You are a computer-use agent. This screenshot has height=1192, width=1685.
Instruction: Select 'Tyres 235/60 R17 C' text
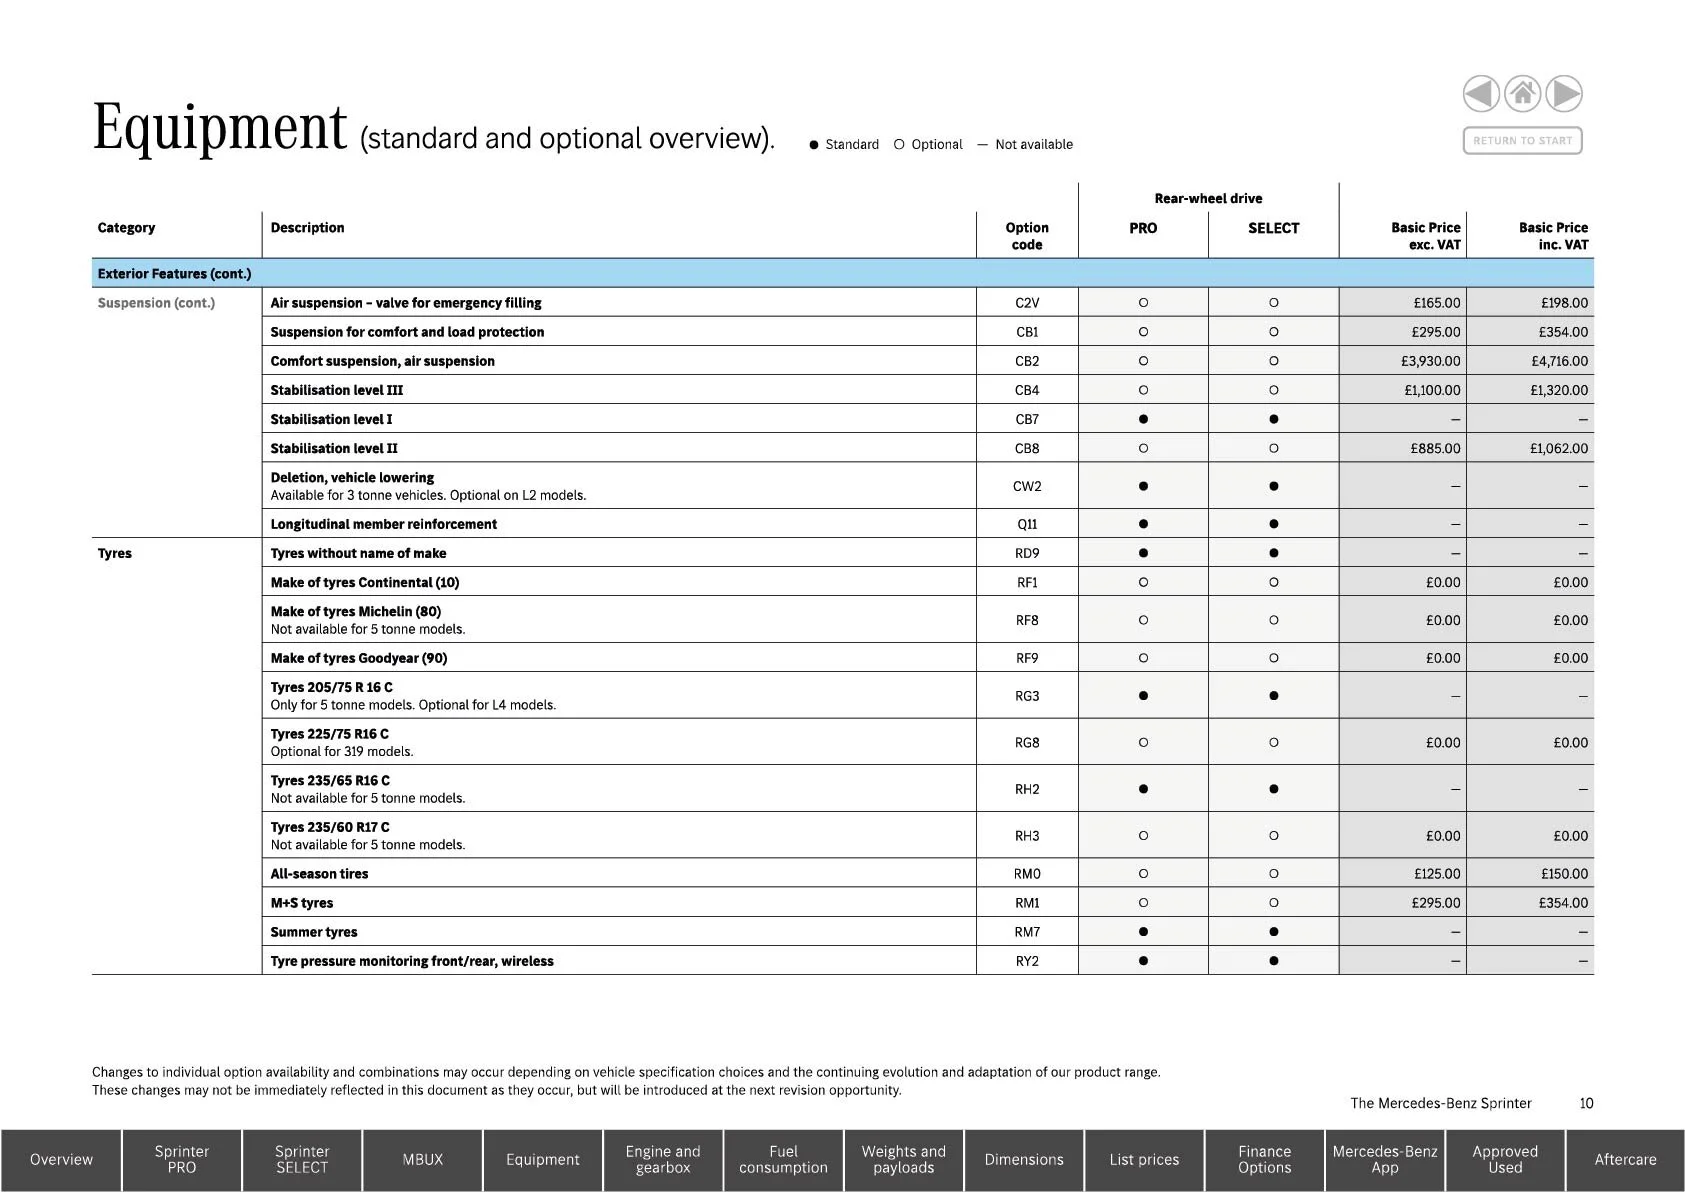[330, 828]
